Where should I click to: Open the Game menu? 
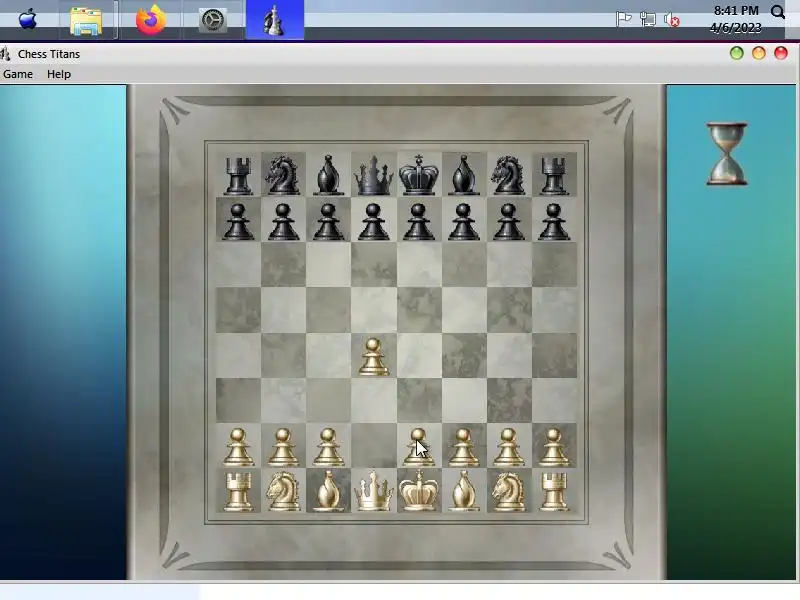pos(18,74)
